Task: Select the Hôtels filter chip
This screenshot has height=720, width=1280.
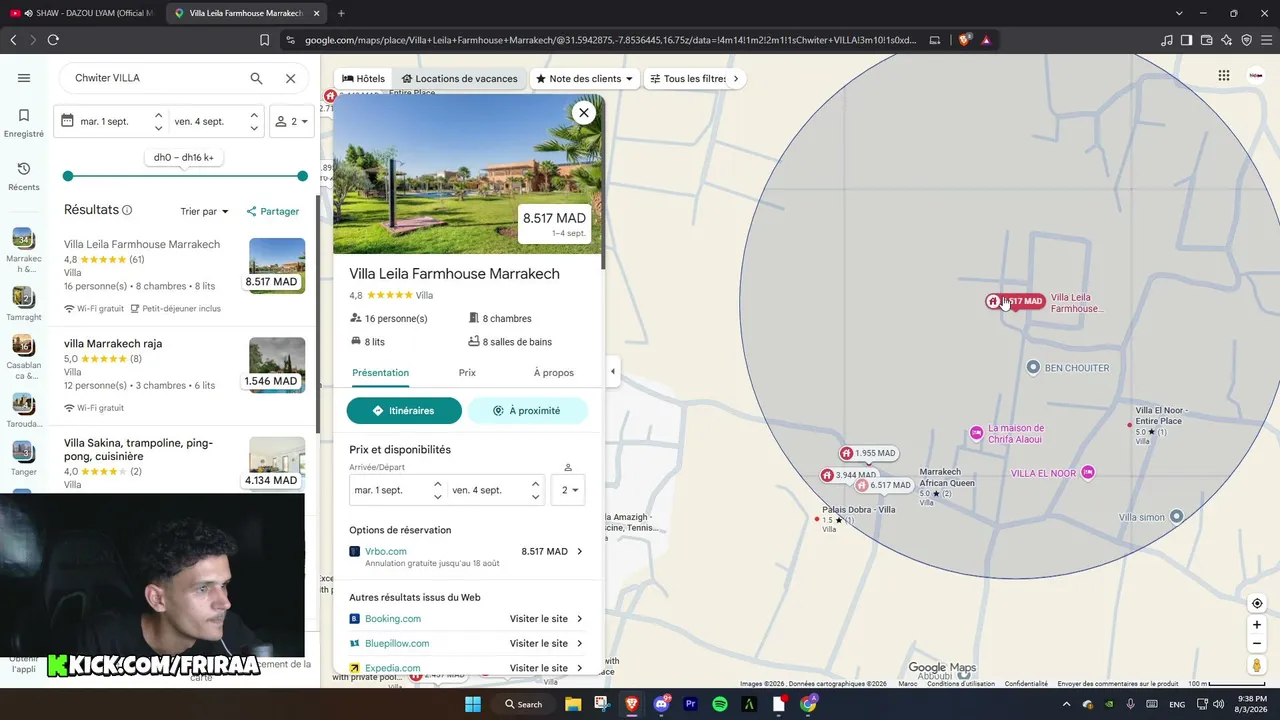Action: 363,78
